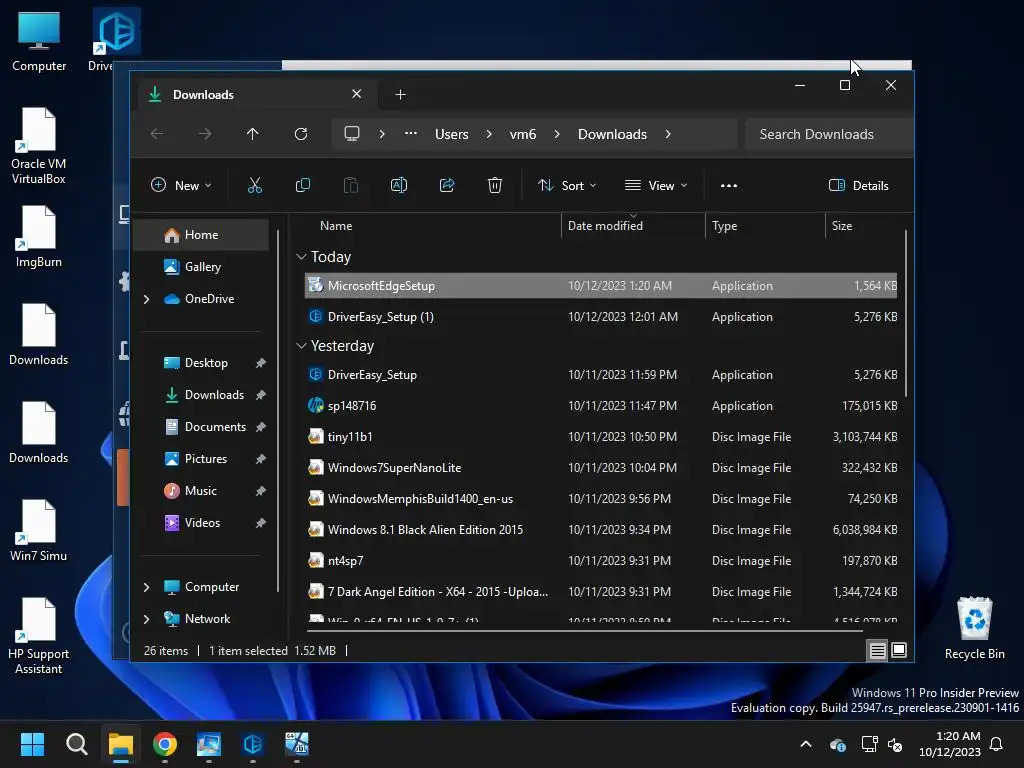Screen dimensions: 1024x768
Task: Click the Search Downloads field
Action: [829, 134]
